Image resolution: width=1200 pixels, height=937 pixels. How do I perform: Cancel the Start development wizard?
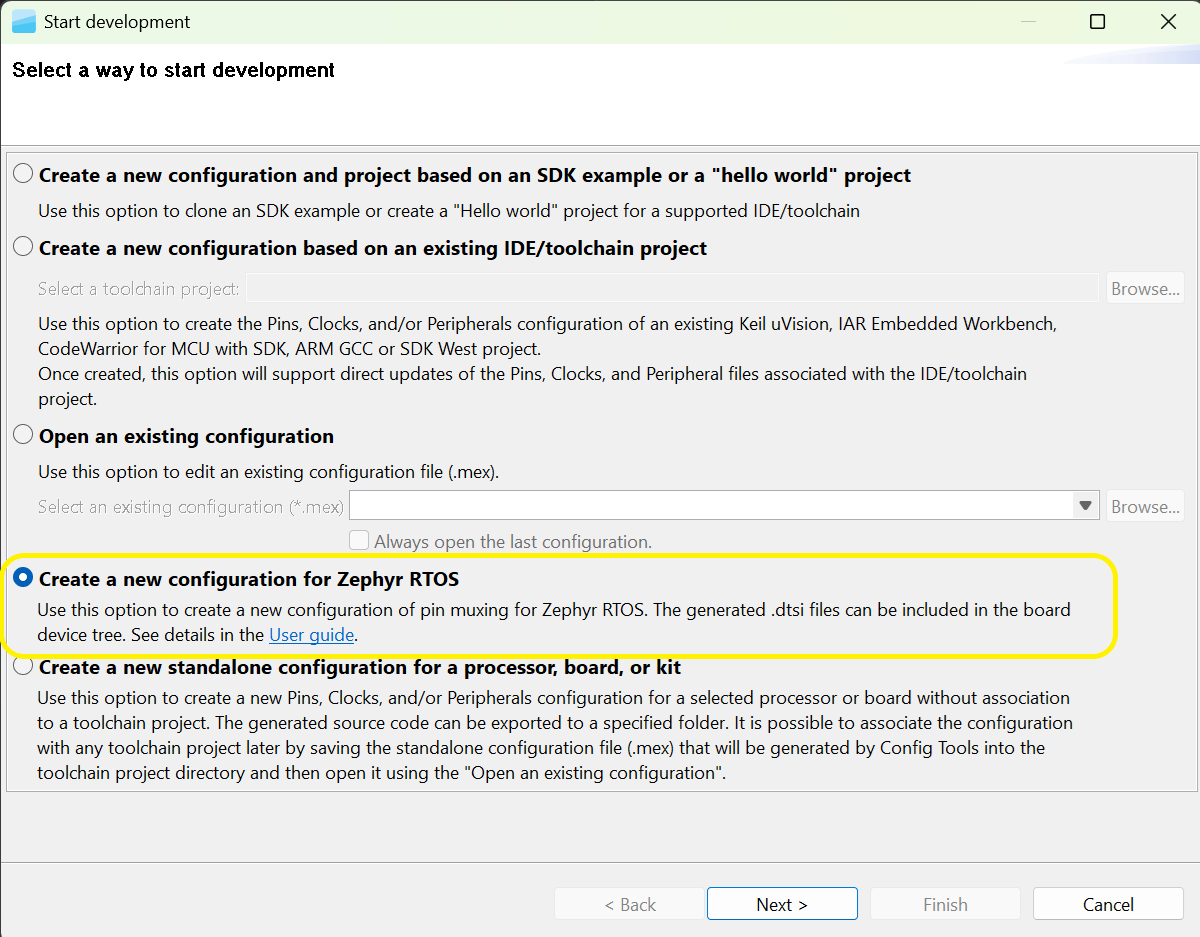point(1108,904)
